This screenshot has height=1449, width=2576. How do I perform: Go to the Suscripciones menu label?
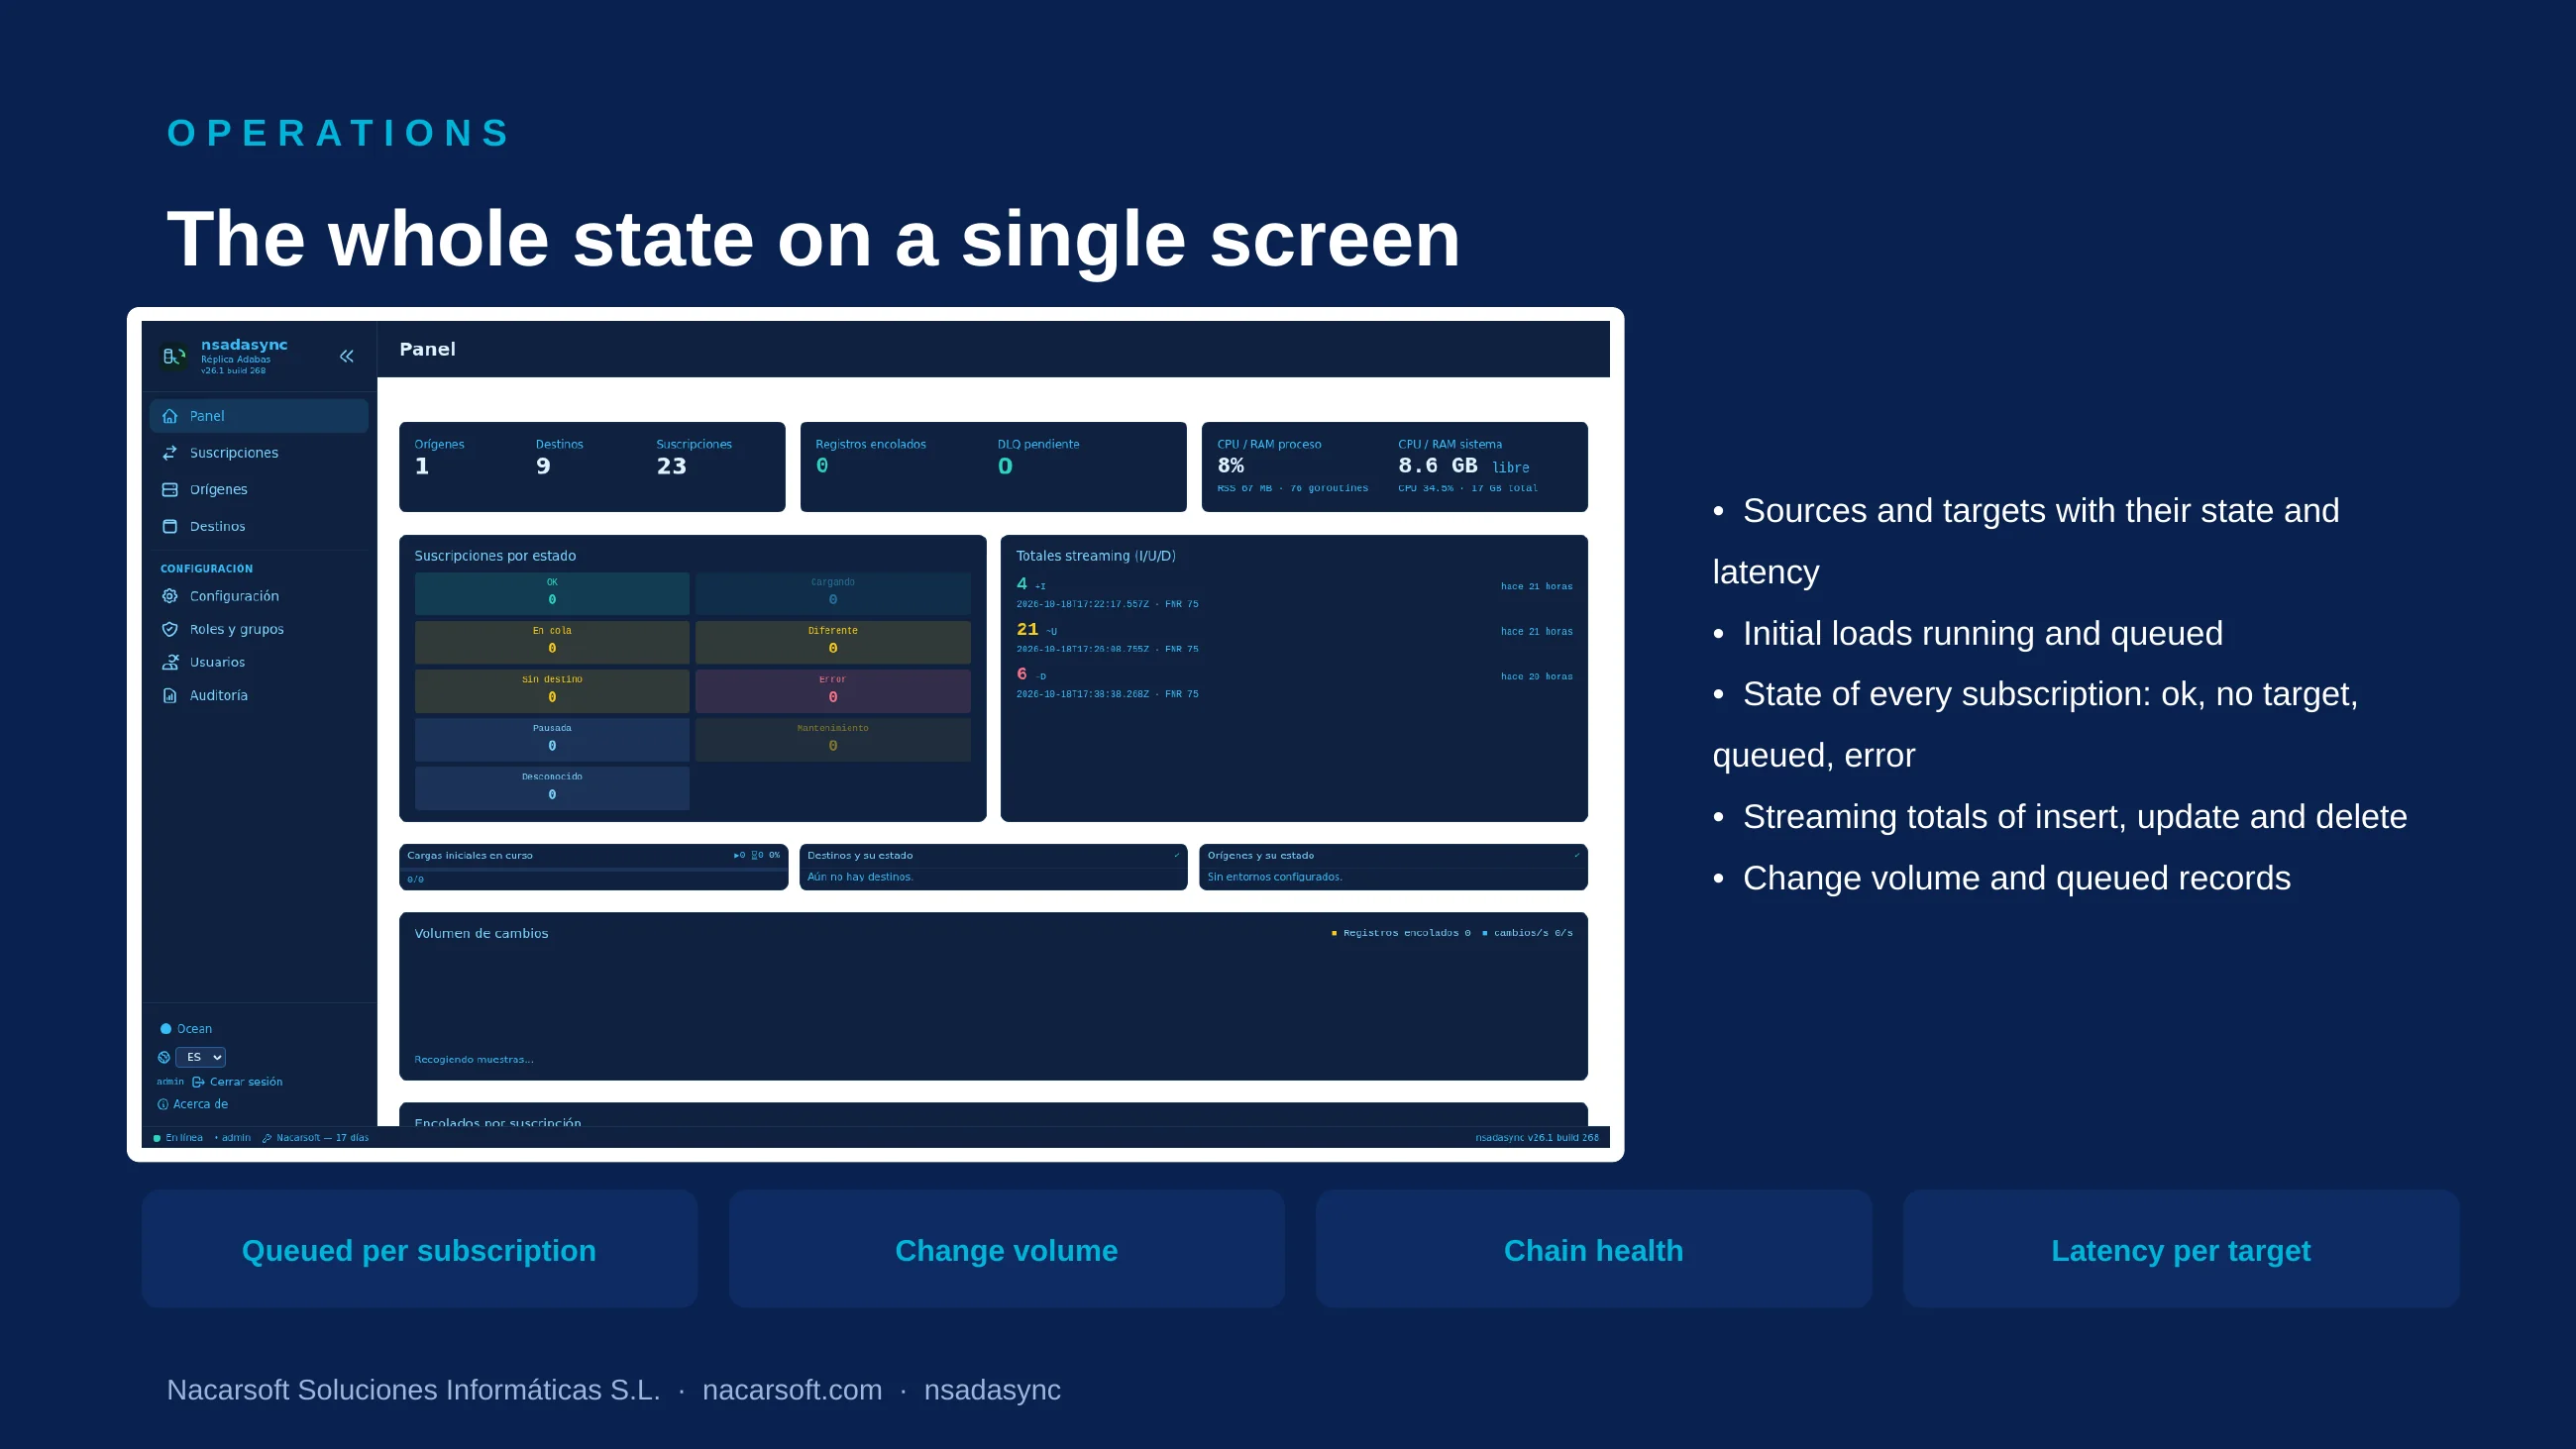[x=234, y=453]
